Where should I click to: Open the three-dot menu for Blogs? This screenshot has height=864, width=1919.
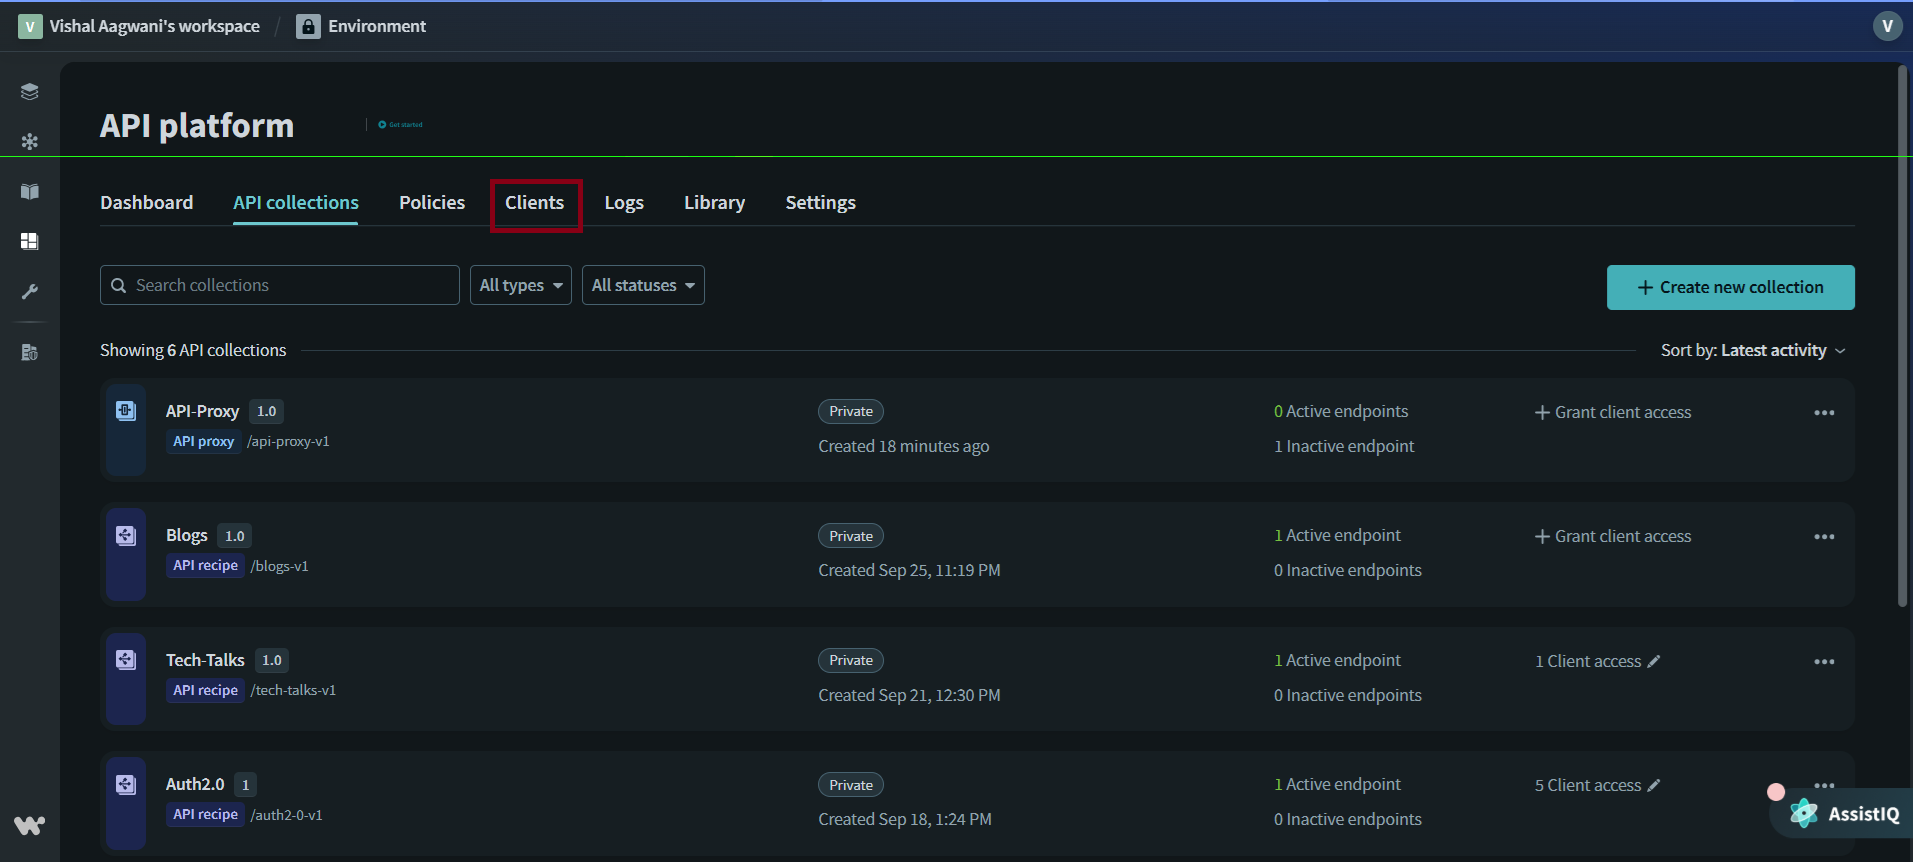click(x=1824, y=537)
